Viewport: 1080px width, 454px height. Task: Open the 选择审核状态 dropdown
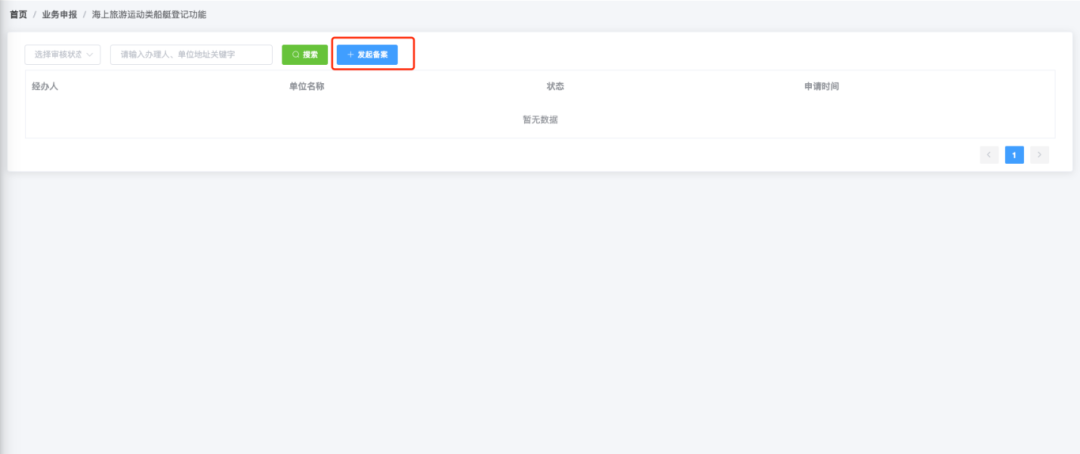[x=62, y=55]
